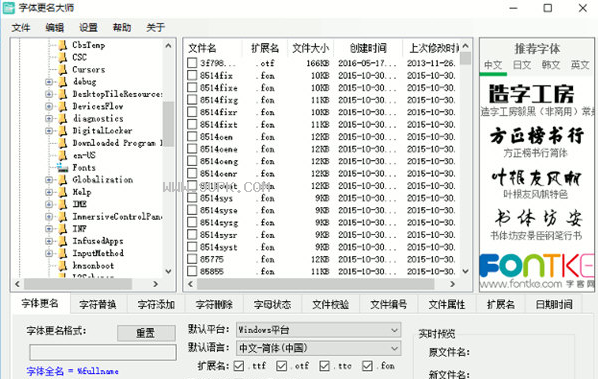
Task: Expand the Help tree node
Action: click(49, 192)
